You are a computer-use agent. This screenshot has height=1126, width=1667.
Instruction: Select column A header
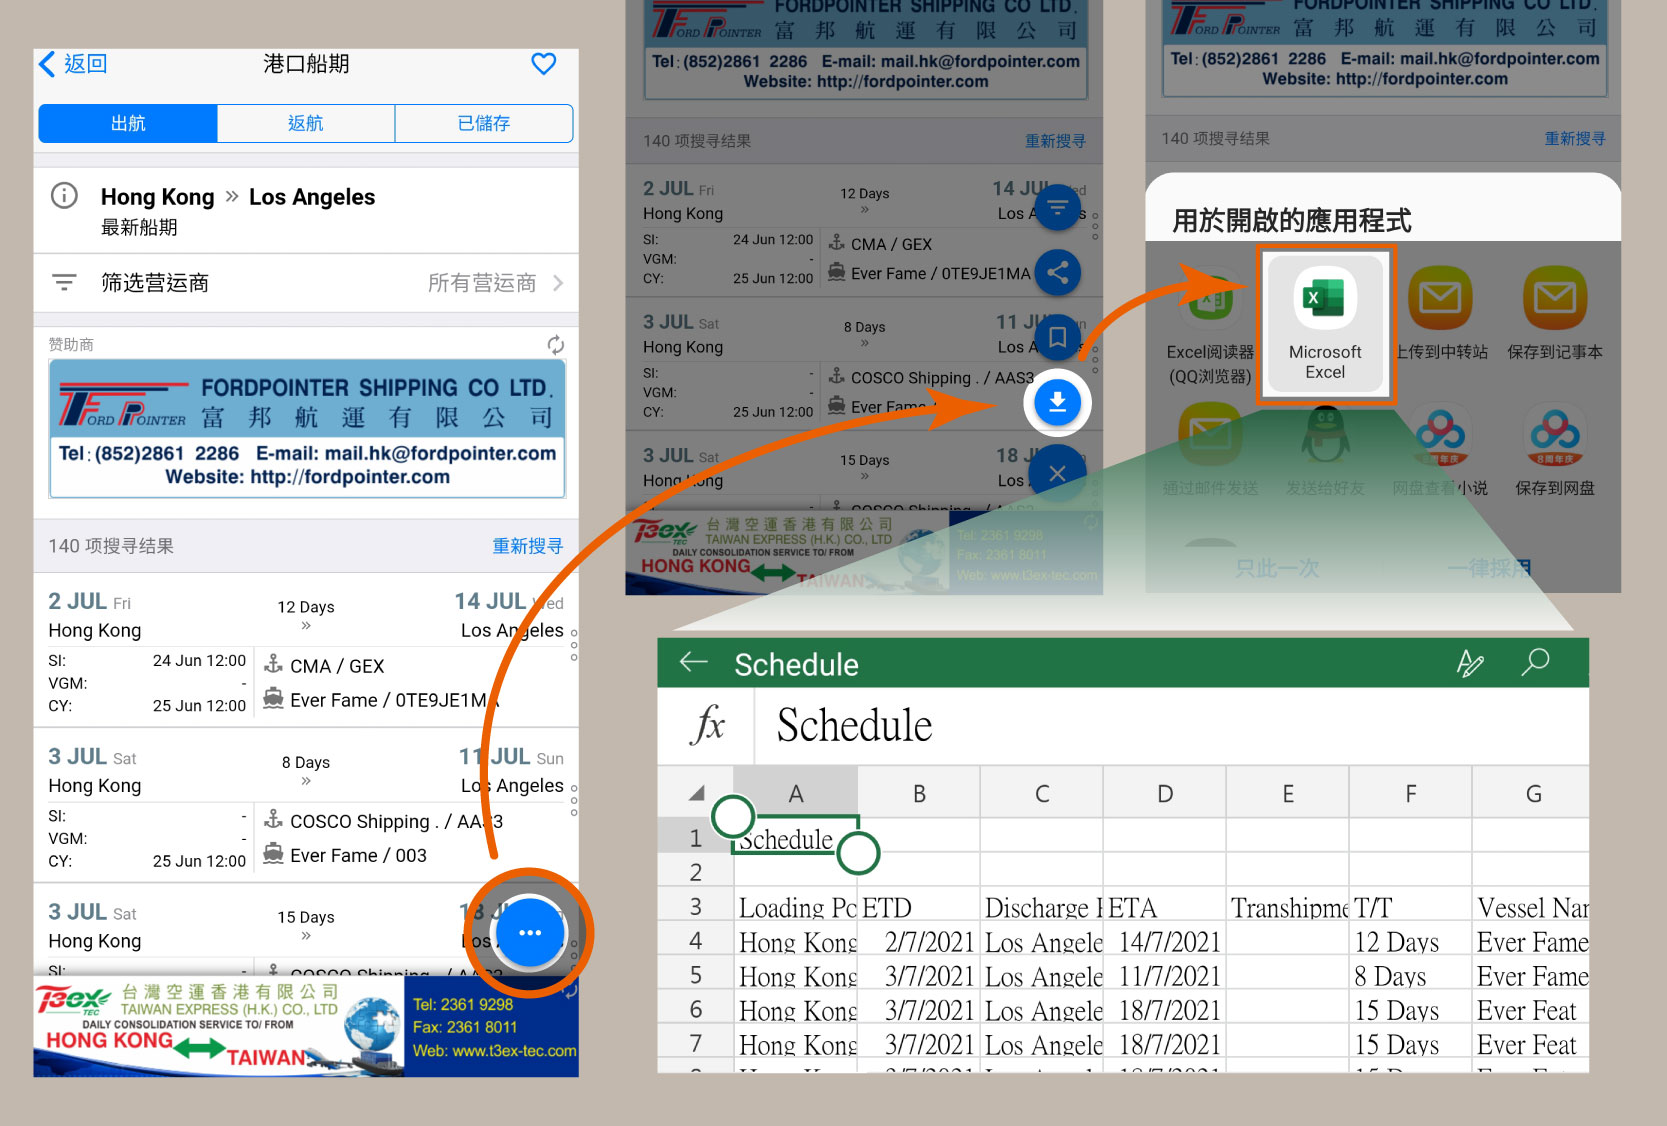796,793
